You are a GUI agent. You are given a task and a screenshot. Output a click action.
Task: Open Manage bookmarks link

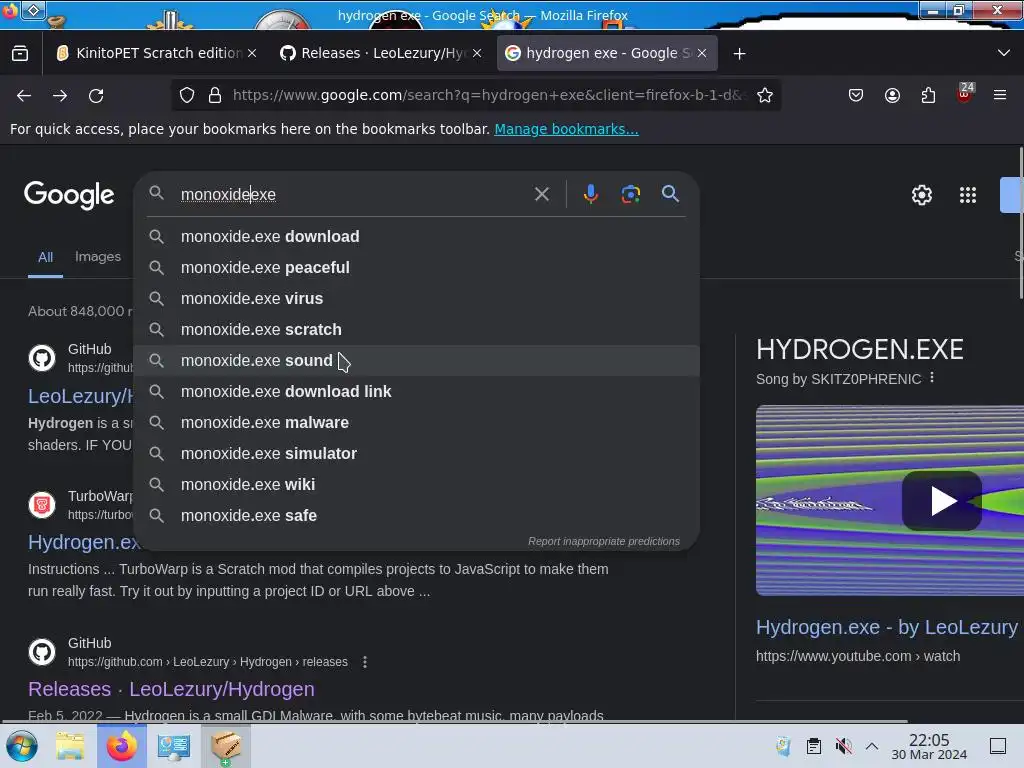pos(566,129)
